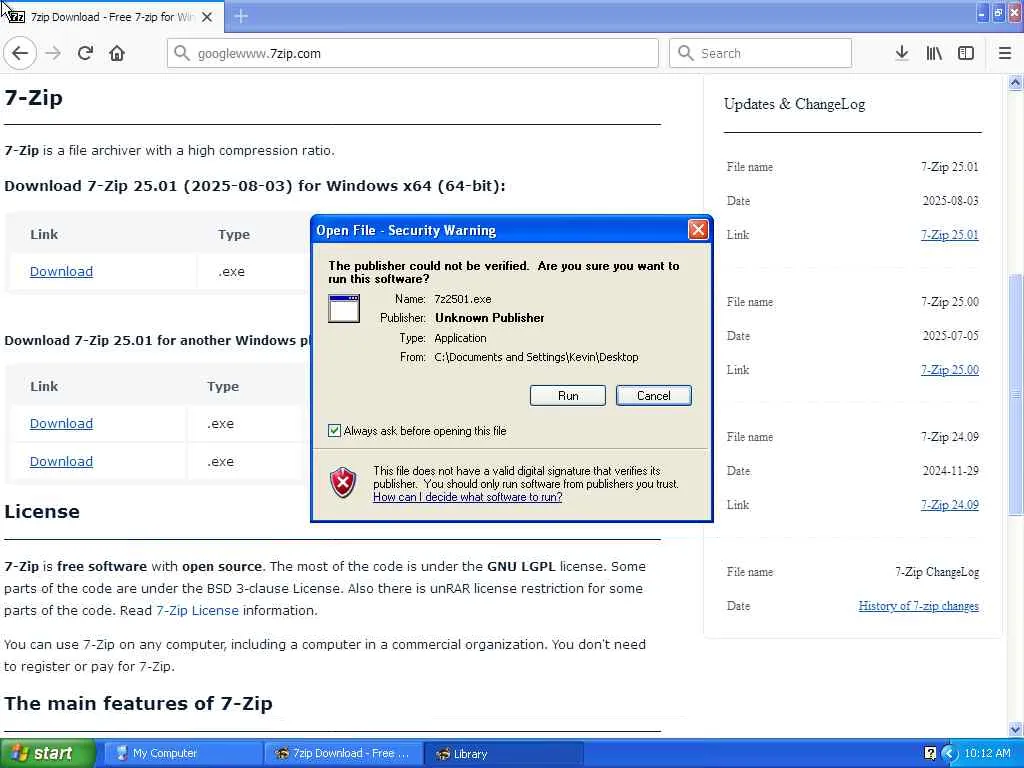Open 'How can I decide what software to run?'
This screenshot has width=1024, height=768.
click(468, 497)
